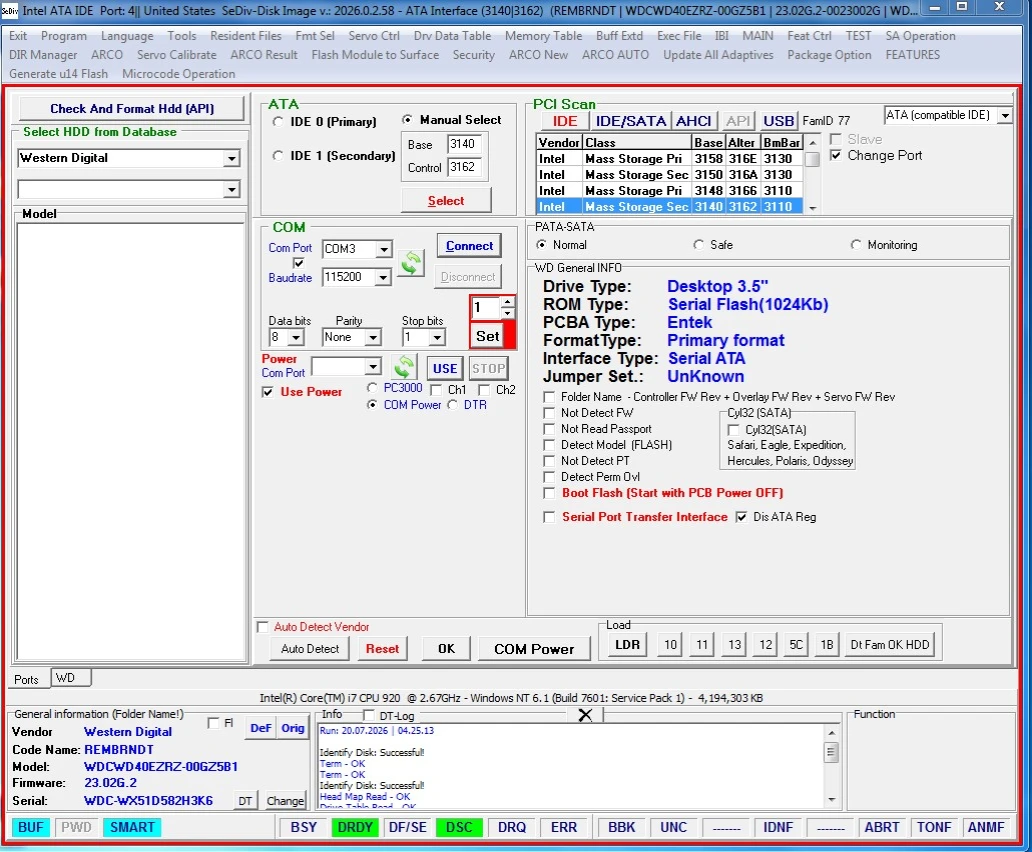Select IDE 1 (Secondary) radio button
The width and height of the screenshot is (1032, 852).
click(278, 156)
